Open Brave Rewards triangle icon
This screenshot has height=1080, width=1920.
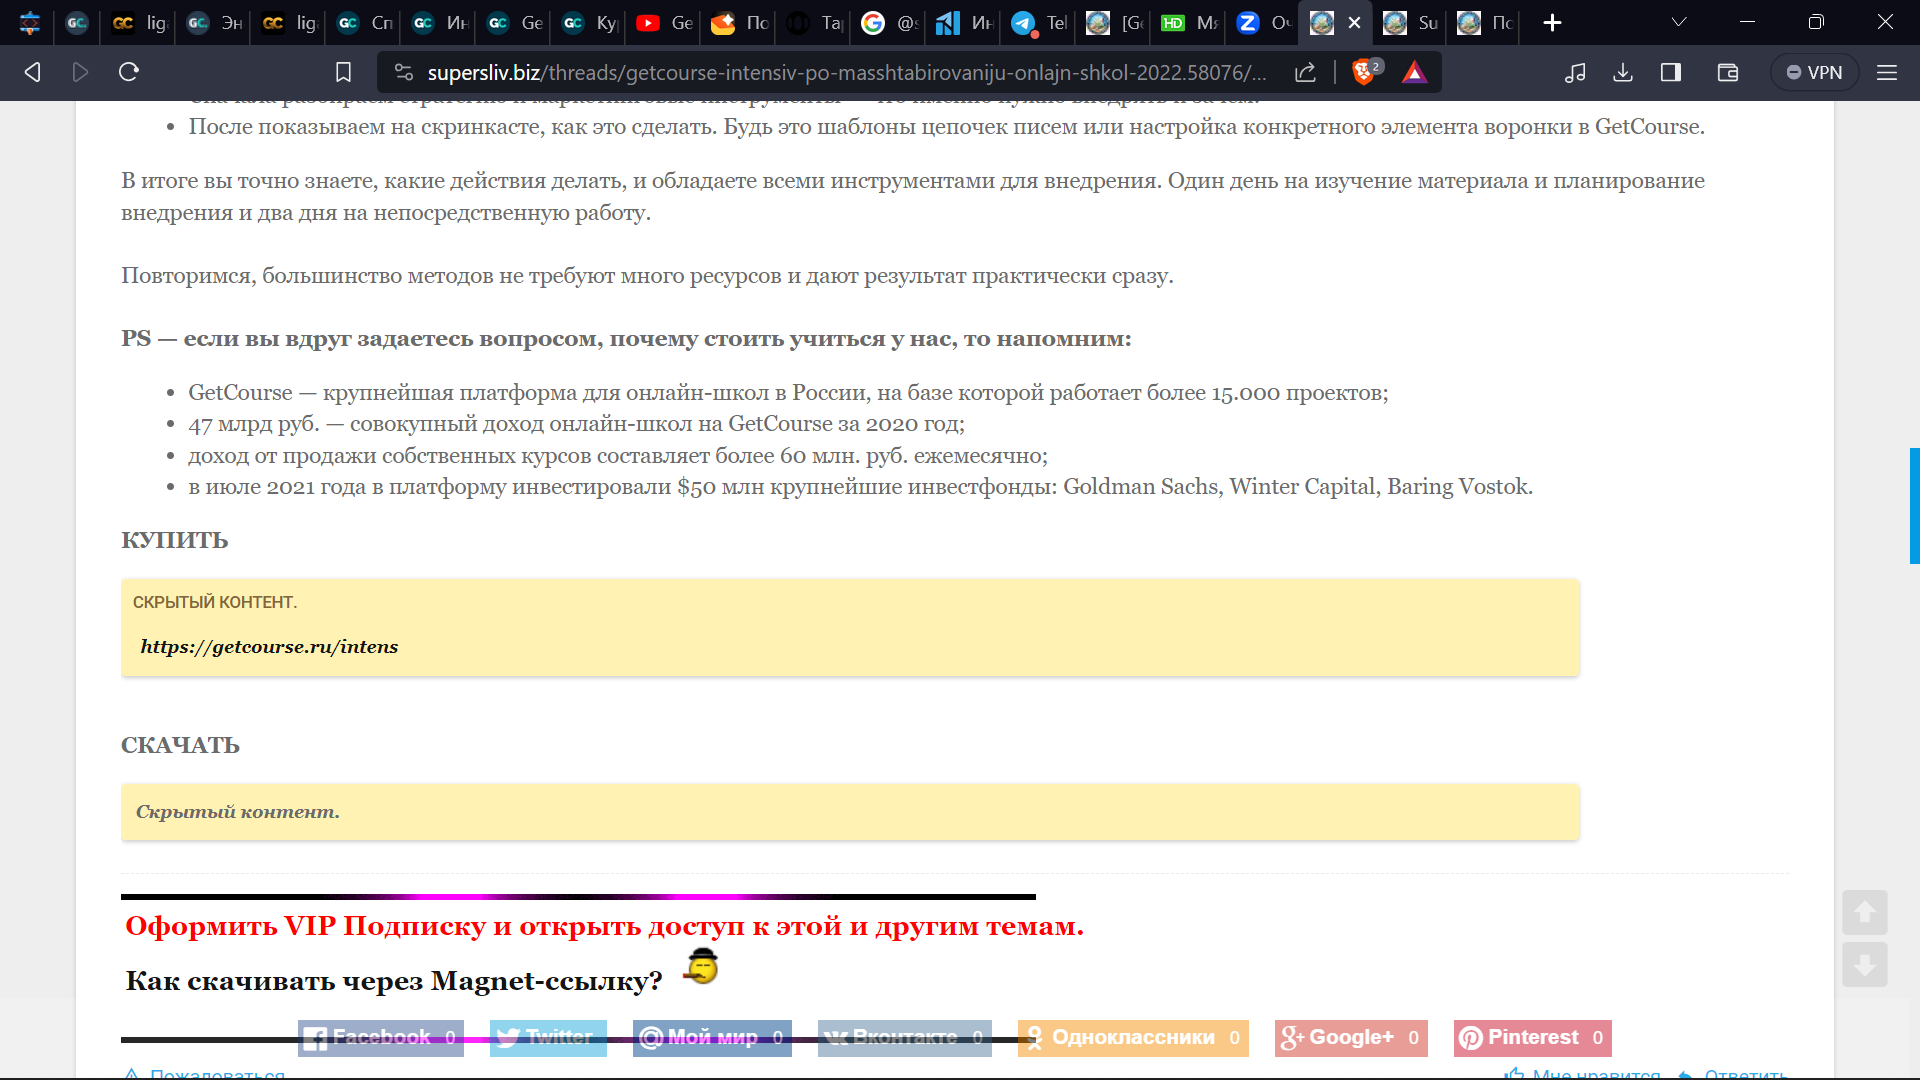[1414, 72]
